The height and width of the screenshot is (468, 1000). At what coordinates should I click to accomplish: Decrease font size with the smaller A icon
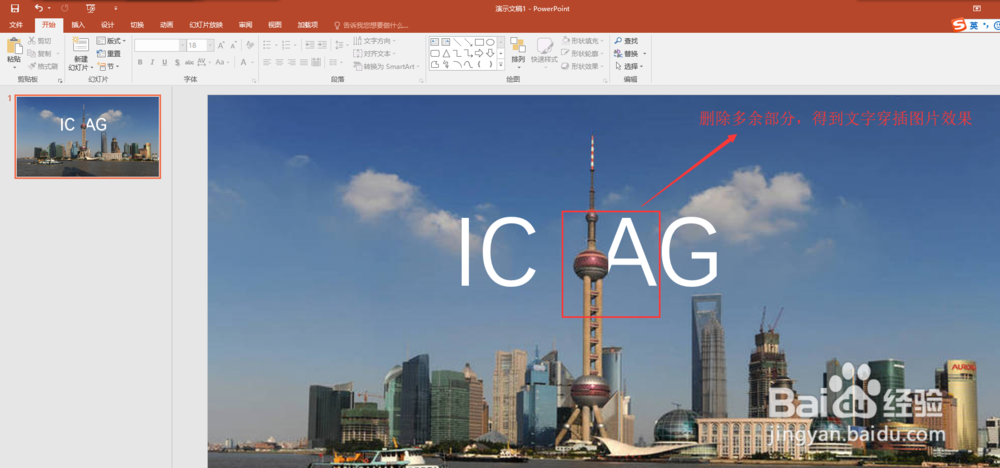(x=233, y=45)
